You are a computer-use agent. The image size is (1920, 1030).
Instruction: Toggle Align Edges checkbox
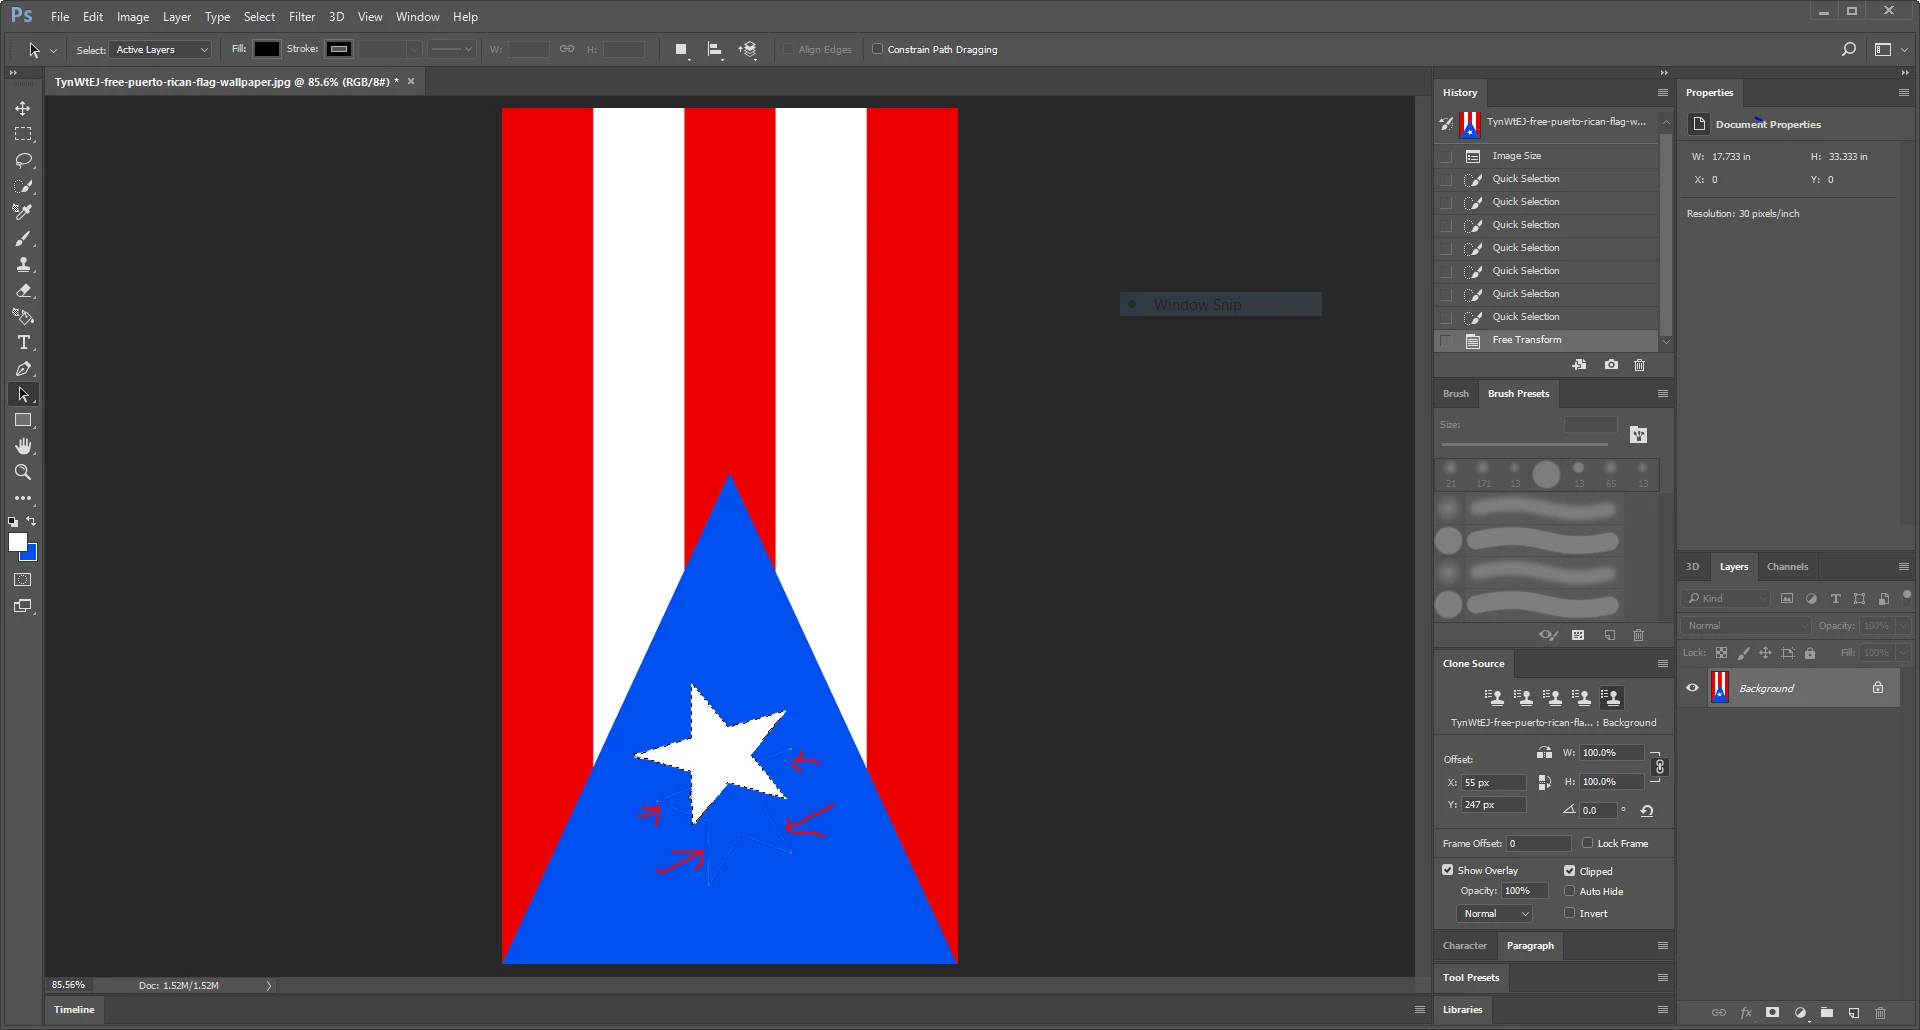click(788, 49)
